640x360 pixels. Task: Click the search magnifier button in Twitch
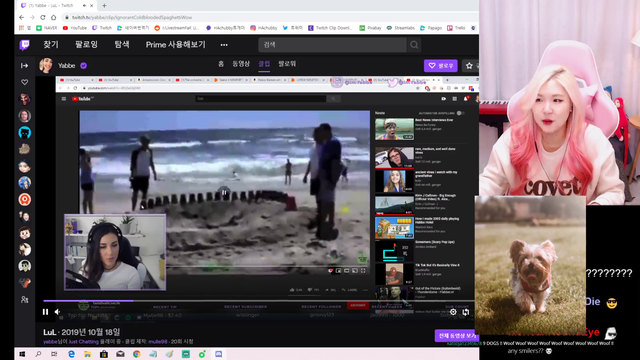coord(414,45)
